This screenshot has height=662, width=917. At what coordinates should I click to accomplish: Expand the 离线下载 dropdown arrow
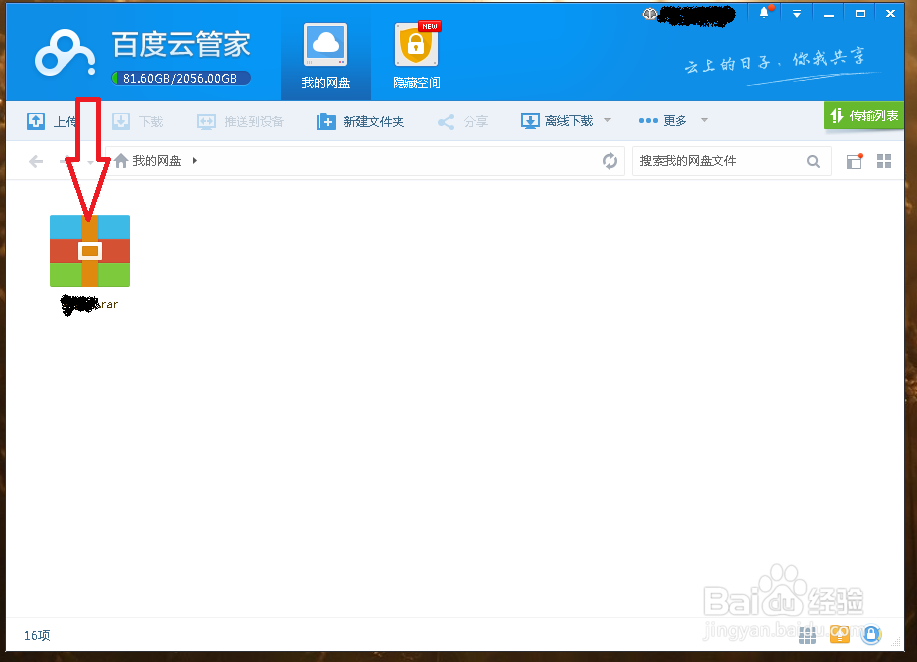607,120
